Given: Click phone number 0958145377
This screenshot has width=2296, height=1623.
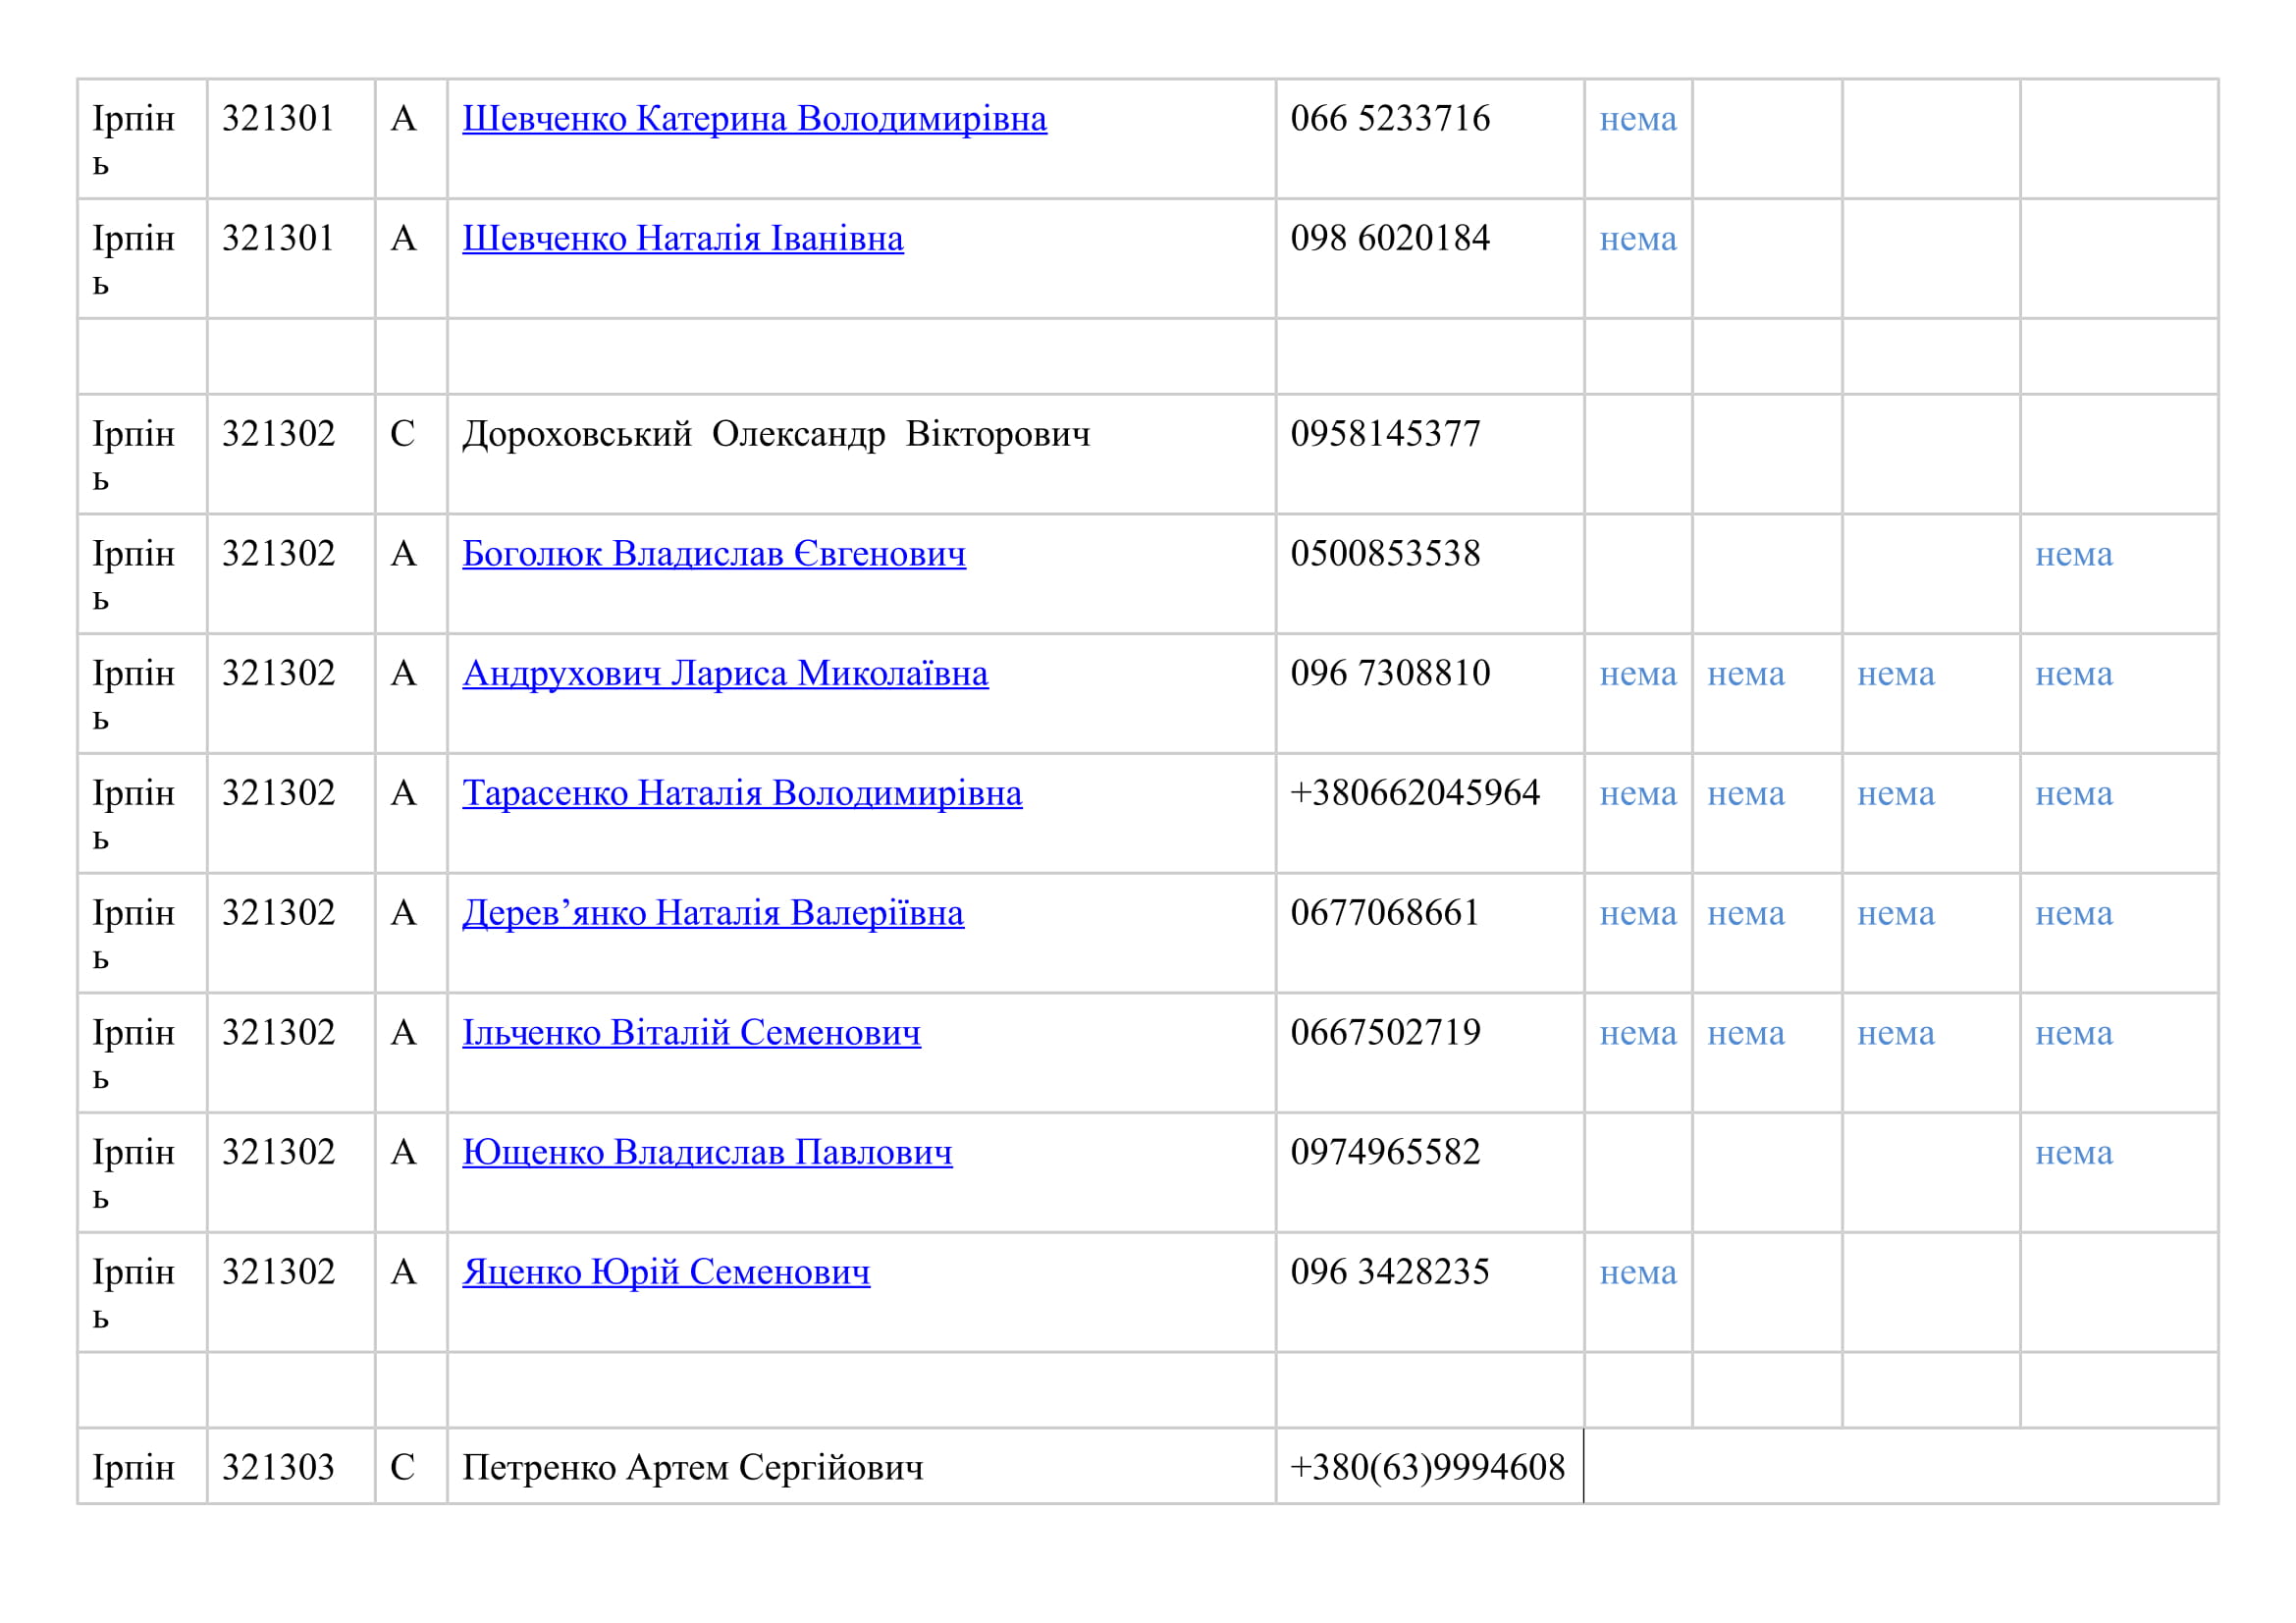Looking at the screenshot, I should click(1385, 434).
